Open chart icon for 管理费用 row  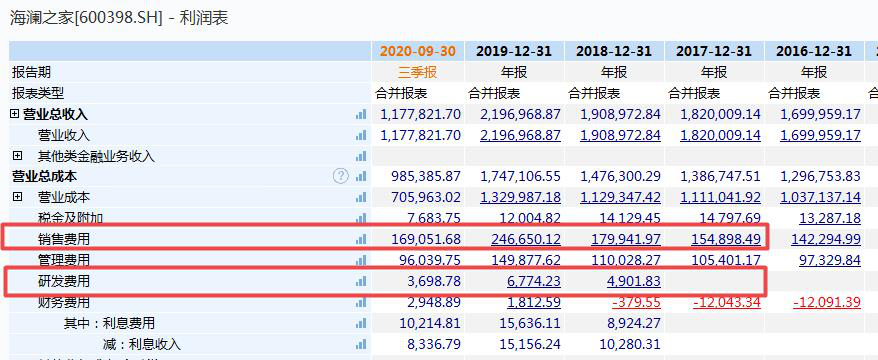pyautogui.click(x=361, y=260)
